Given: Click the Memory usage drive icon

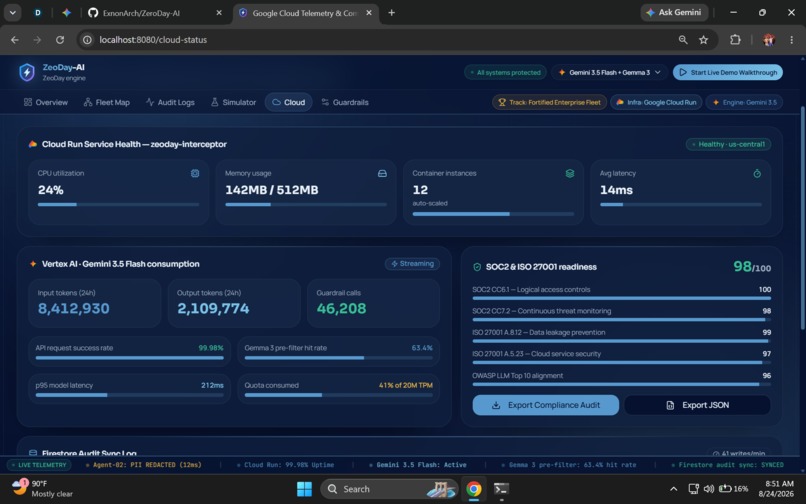Looking at the screenshot, I should (x=382, y=174).
